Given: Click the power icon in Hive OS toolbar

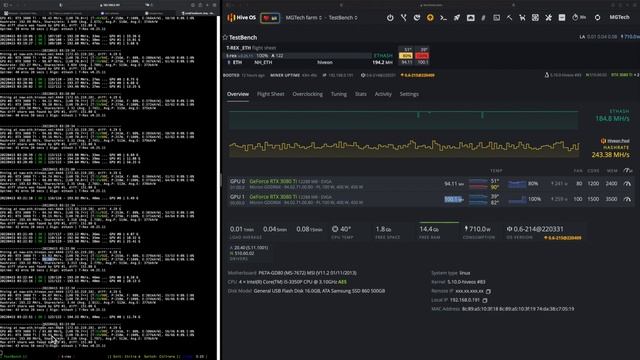Looking at the screenshot, I should click(390, 18).
